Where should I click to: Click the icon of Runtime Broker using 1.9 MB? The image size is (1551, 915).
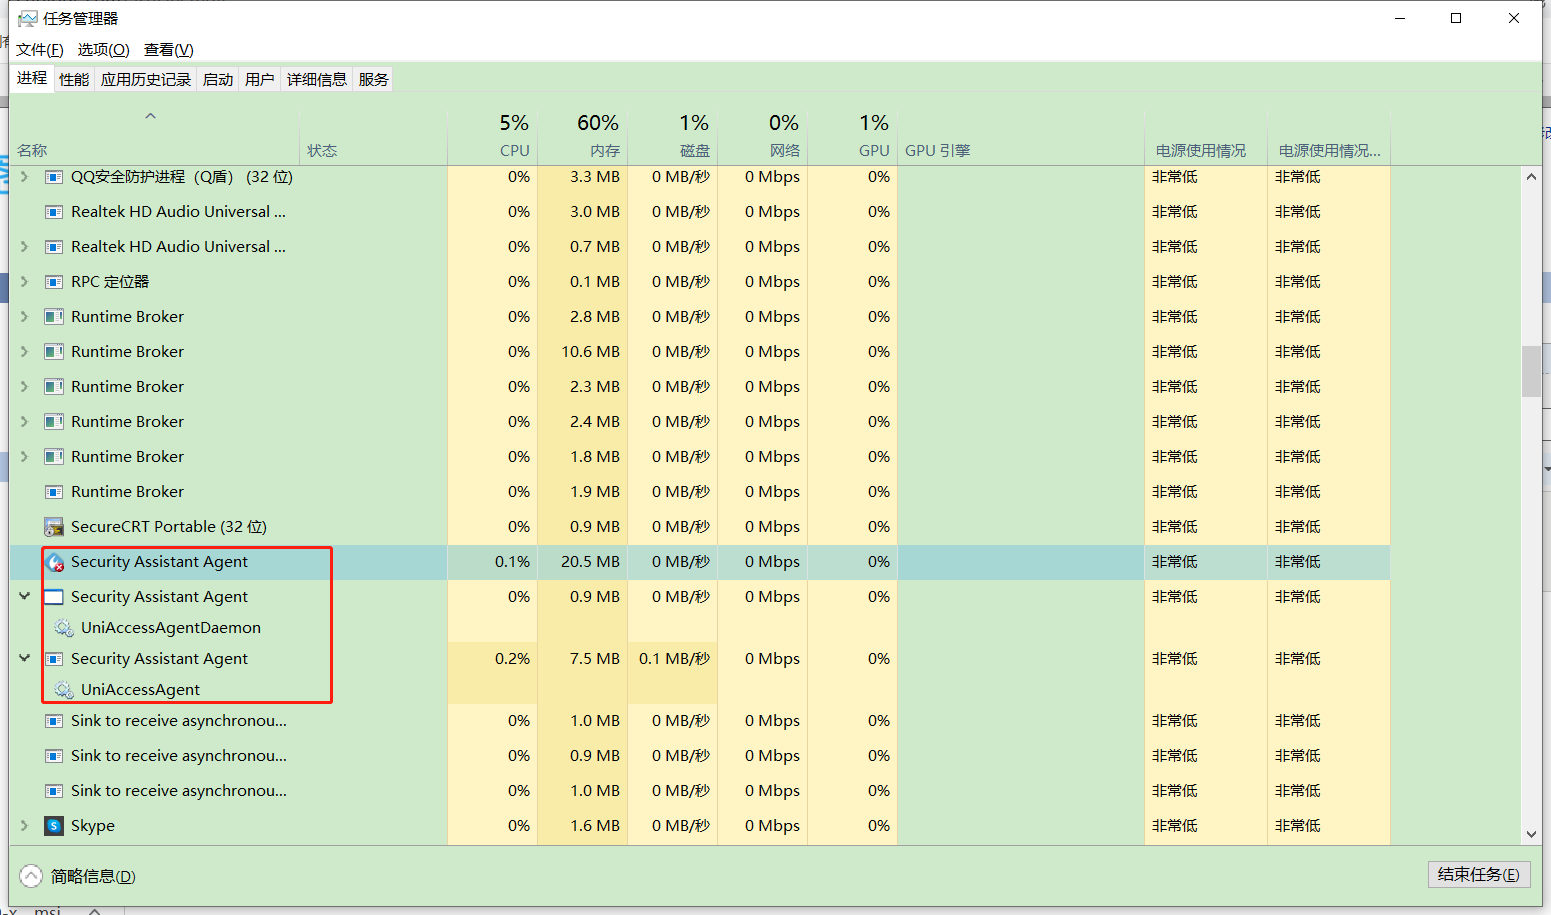[x=54, y=492]
